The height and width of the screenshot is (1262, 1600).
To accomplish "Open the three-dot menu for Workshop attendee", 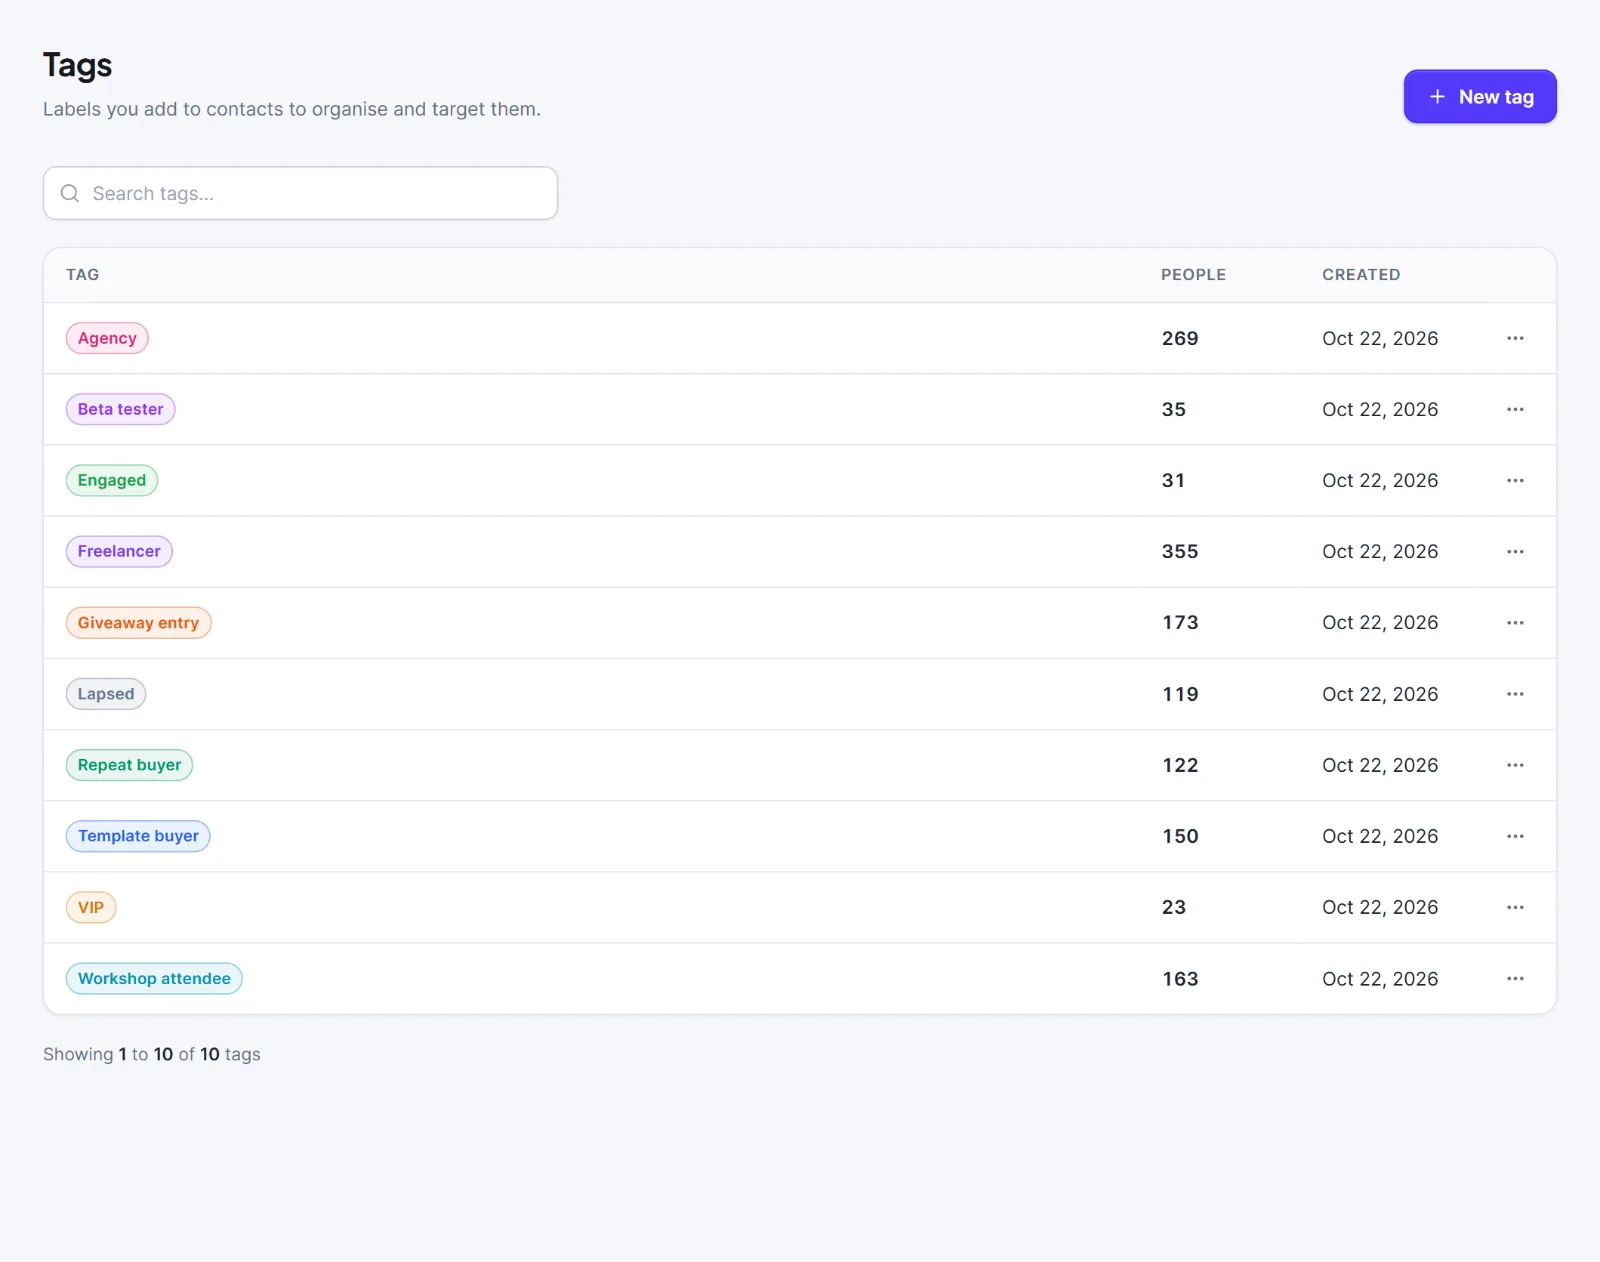I will pos(1515,978).
